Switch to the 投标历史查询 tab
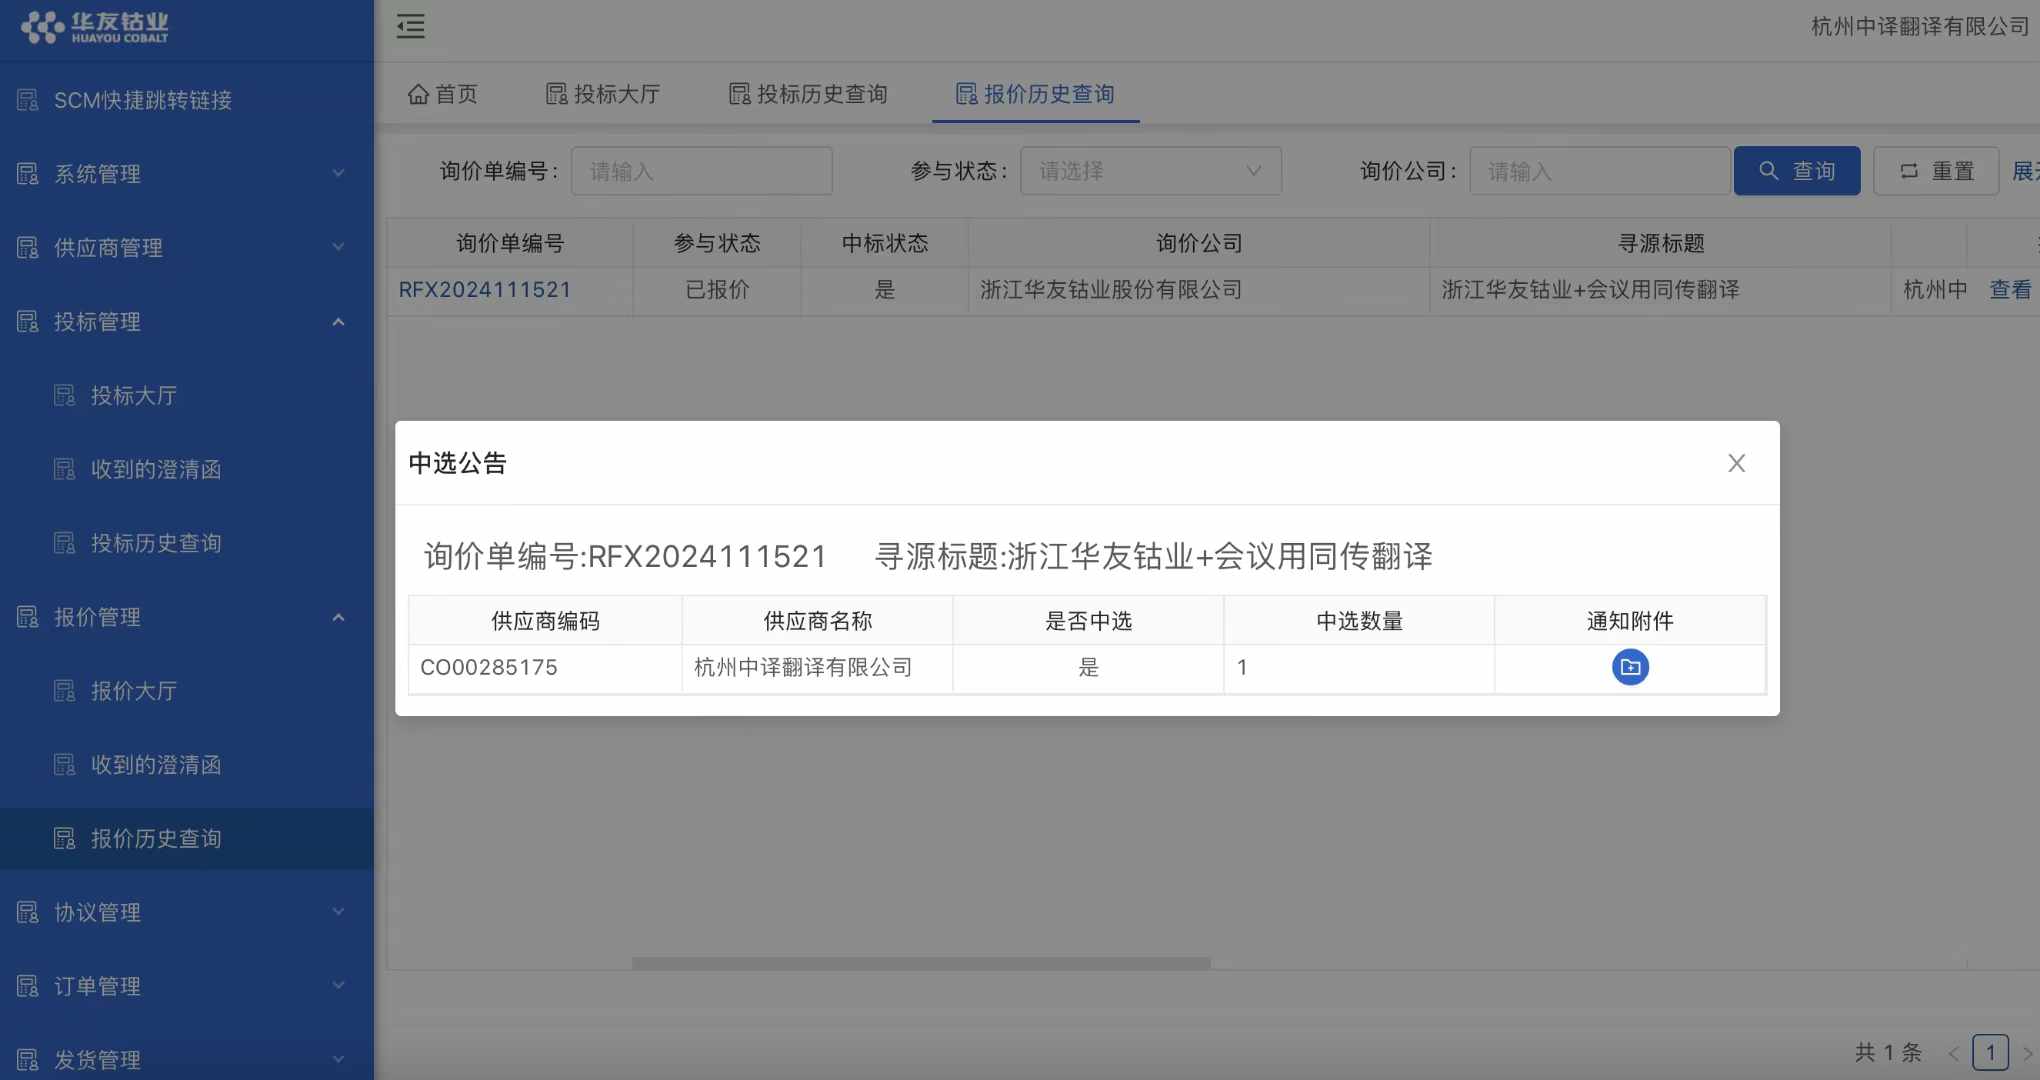This screenshot has height=1080, width=2040. tap(808, 94)
